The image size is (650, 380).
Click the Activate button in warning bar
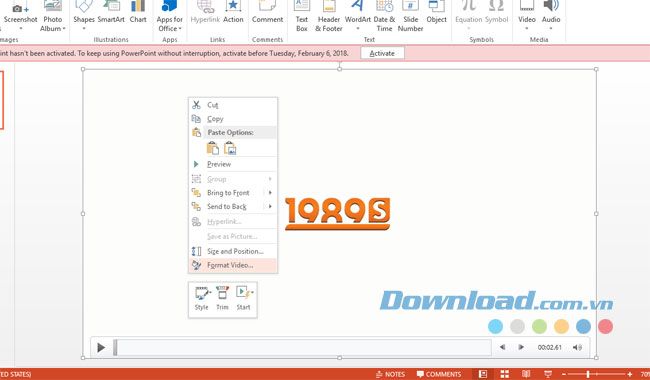point(382,53)
